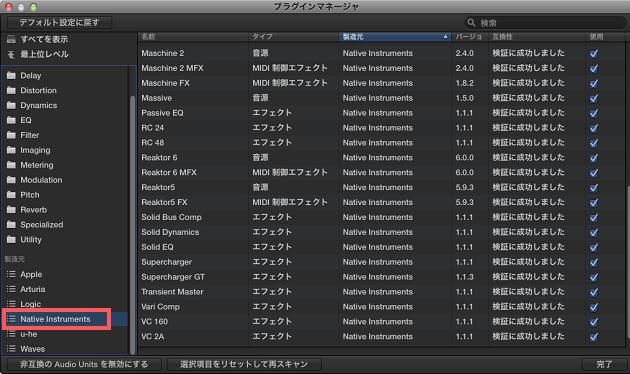Select the Maschine 2 MFX row
Image resolution: width=630 pixels, height=374 pixels.
(380, 68)
